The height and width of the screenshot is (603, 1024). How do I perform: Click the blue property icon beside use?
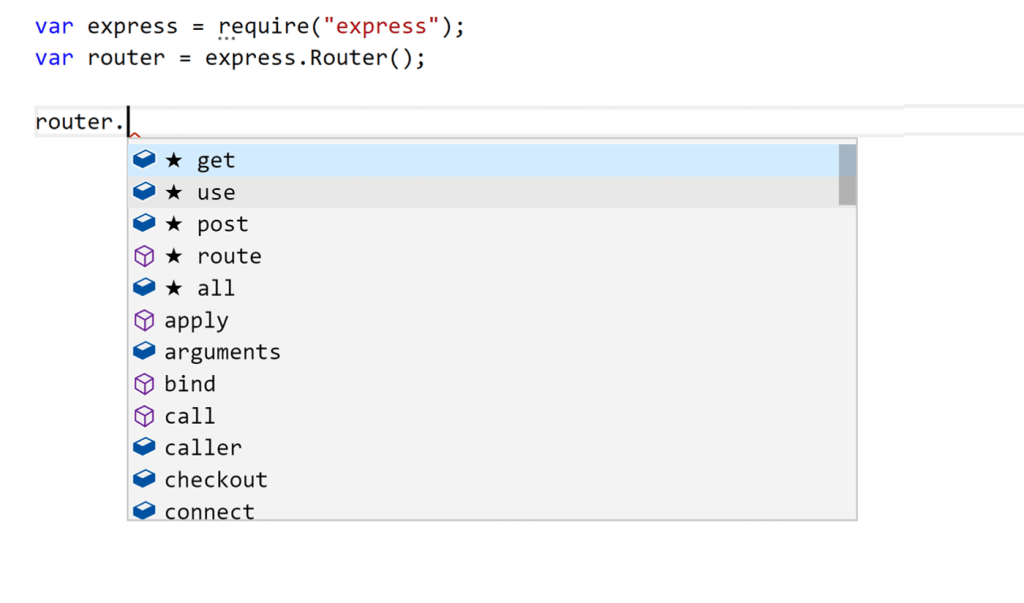(x=145, y=192)
